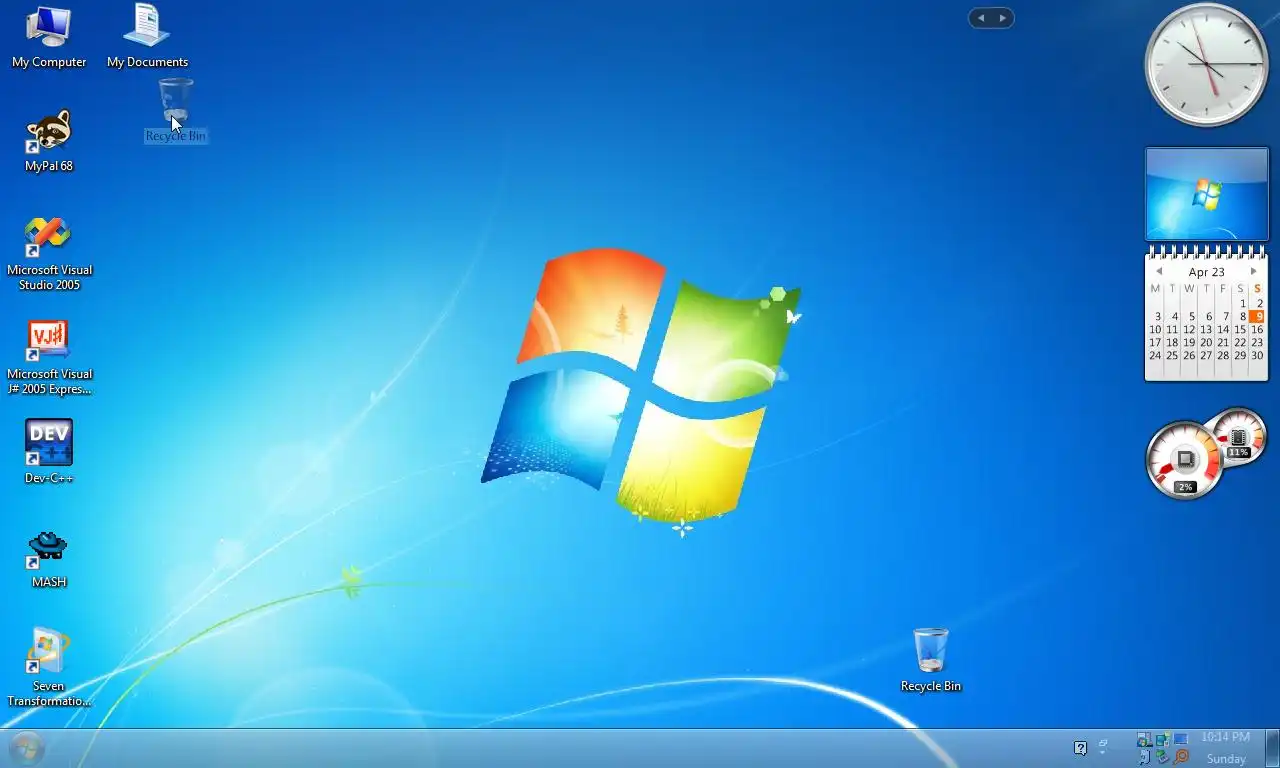The width and height of the screenshot is (1280, 768).
Task: Select date 23 in the calendar gadget
Action: [x=1257, y=342]
